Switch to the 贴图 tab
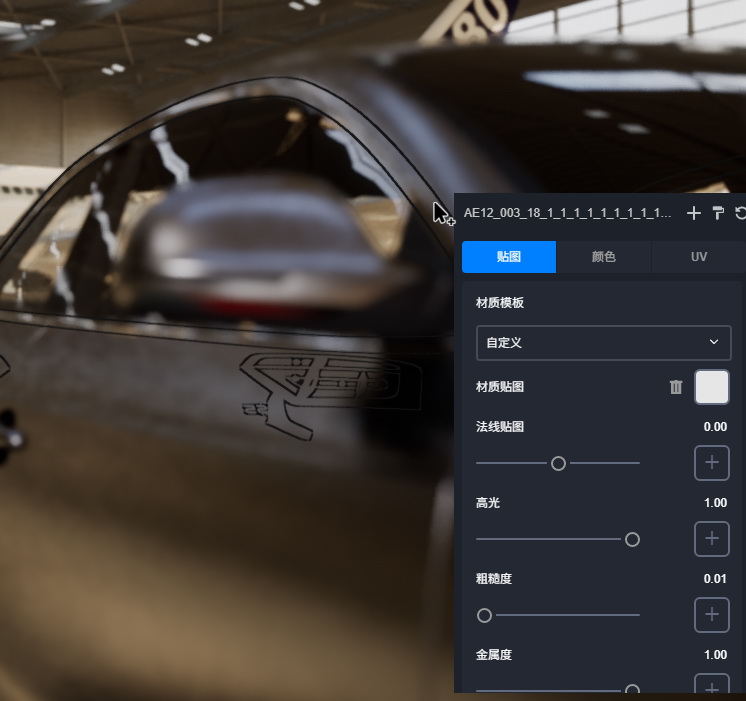This screenshot has width=746, height=701. pos(509,257)
